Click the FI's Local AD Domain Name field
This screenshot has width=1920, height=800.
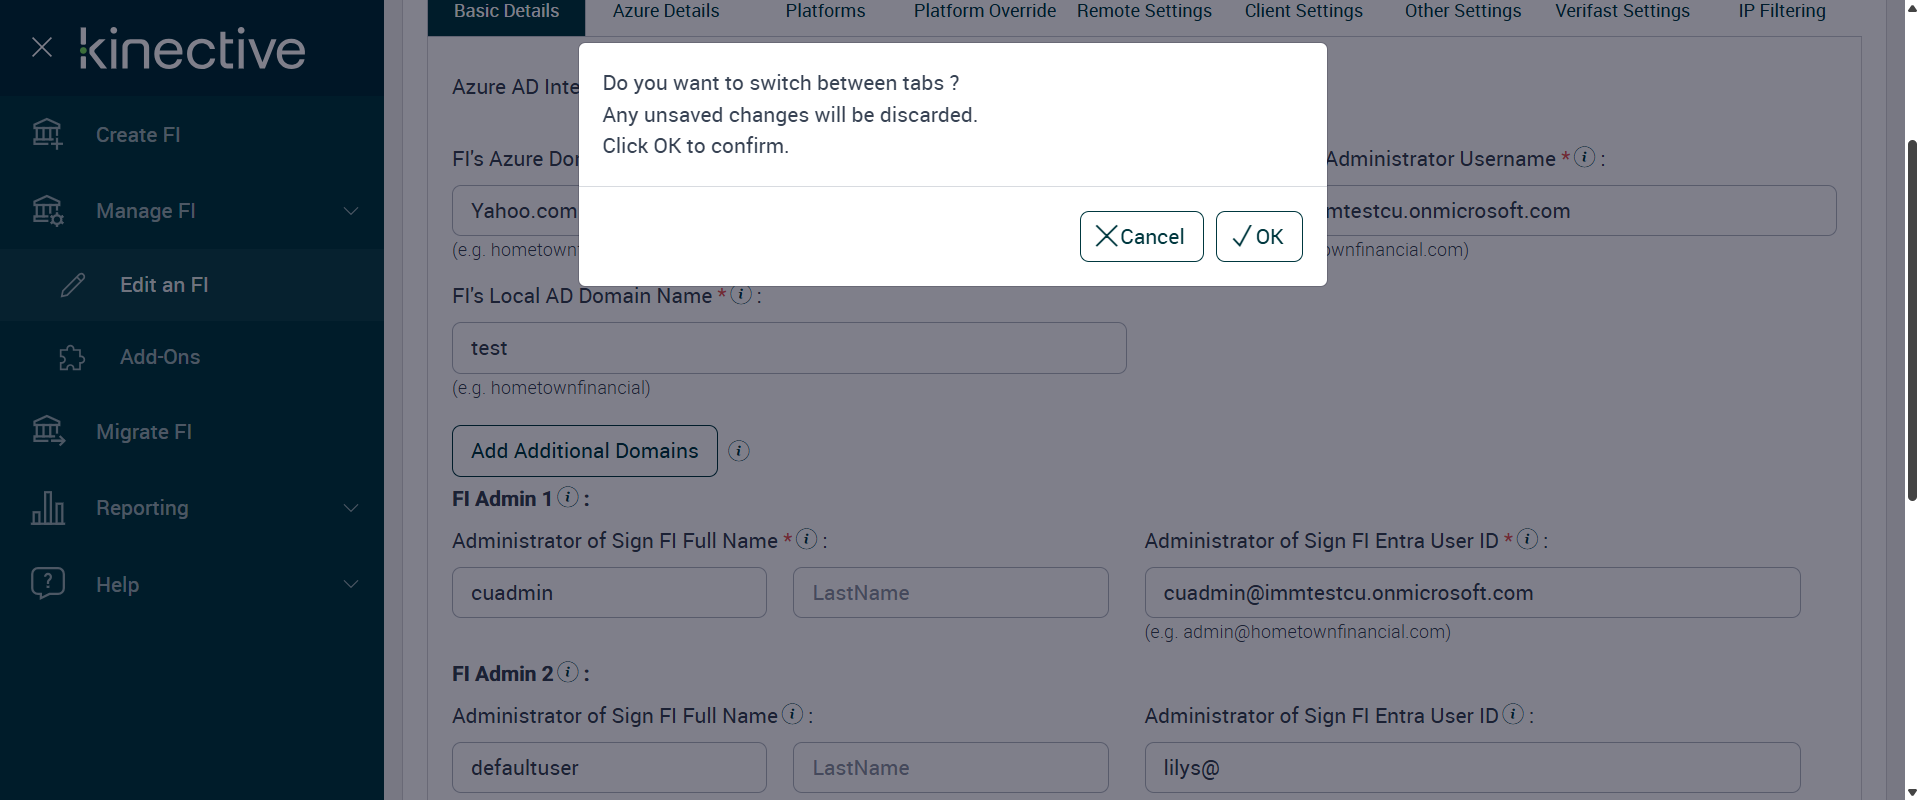pyautogui.click(x=788, y=348)
